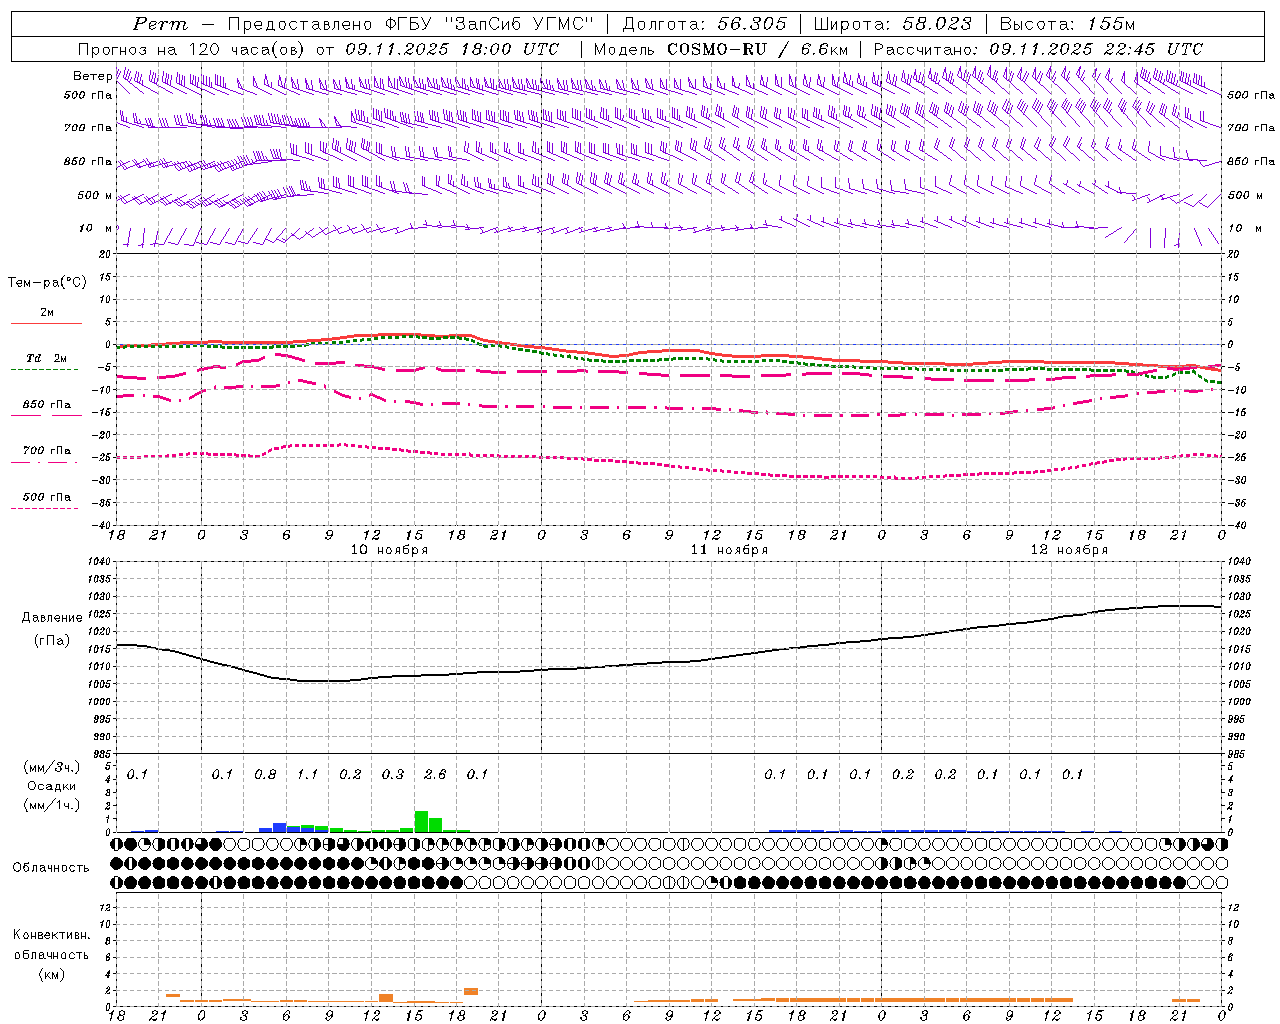The height and width of the screenshot is (1024, 1280).
Task: Click the Td 2м legend entry
Action: coord(47,358)
